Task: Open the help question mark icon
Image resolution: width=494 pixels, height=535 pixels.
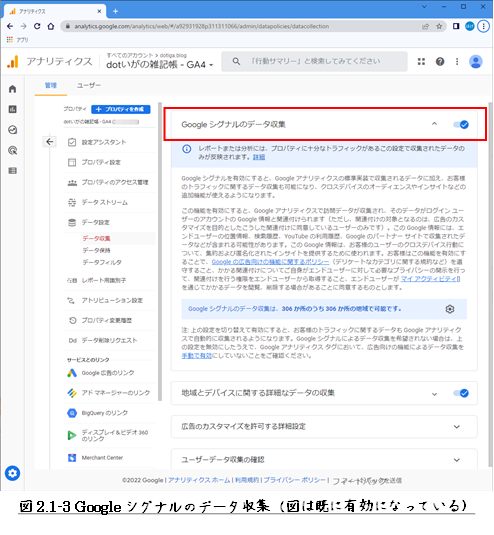Action: click(440, 61)
